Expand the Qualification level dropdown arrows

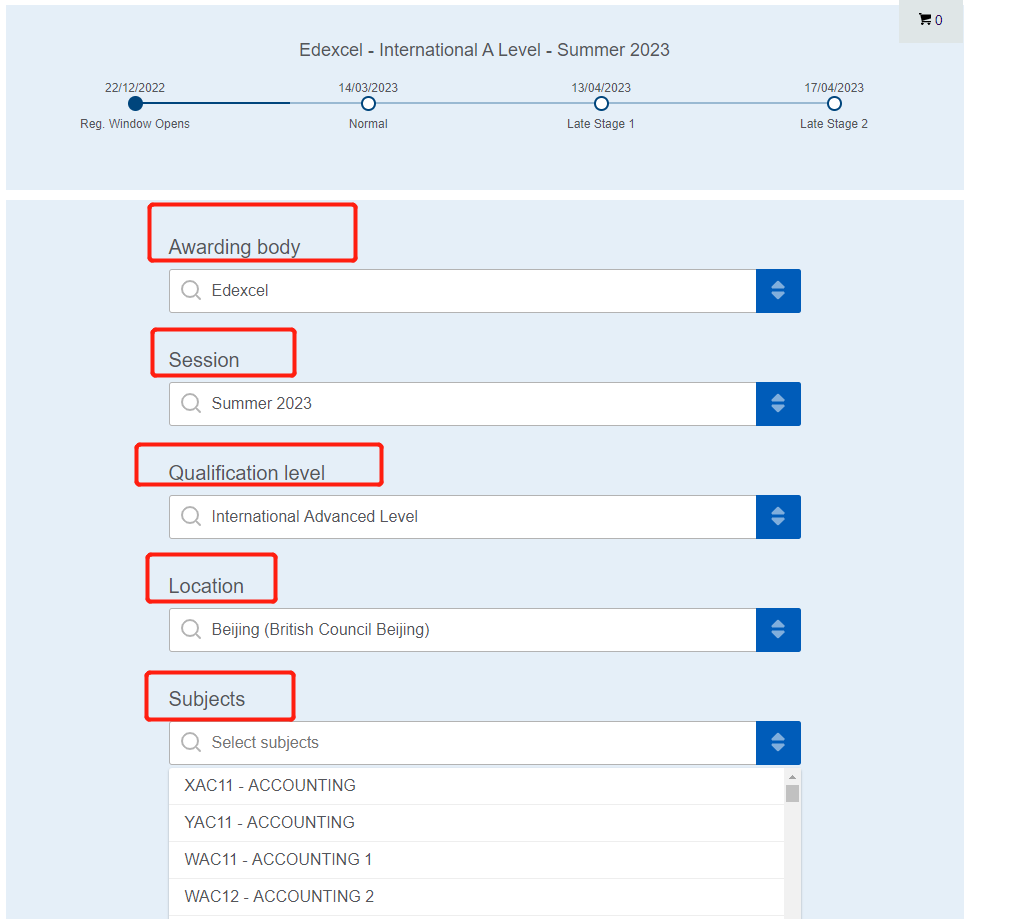pos(778,517)
